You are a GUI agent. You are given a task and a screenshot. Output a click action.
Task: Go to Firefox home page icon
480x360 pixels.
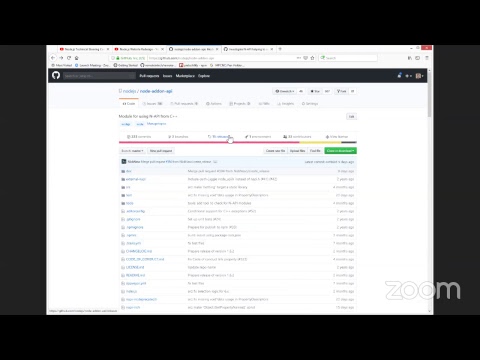tap(77, 58)
